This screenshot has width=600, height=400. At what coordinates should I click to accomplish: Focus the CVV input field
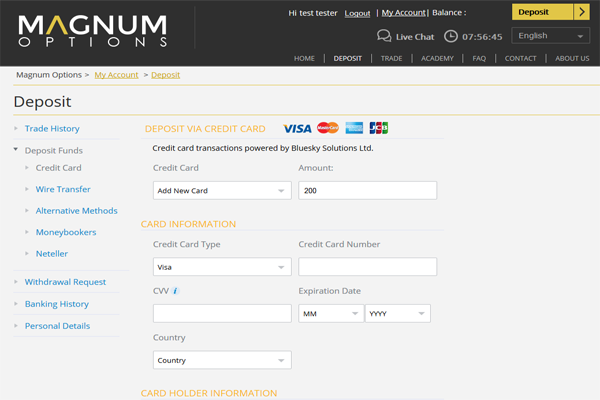click(x=222, y=313)
